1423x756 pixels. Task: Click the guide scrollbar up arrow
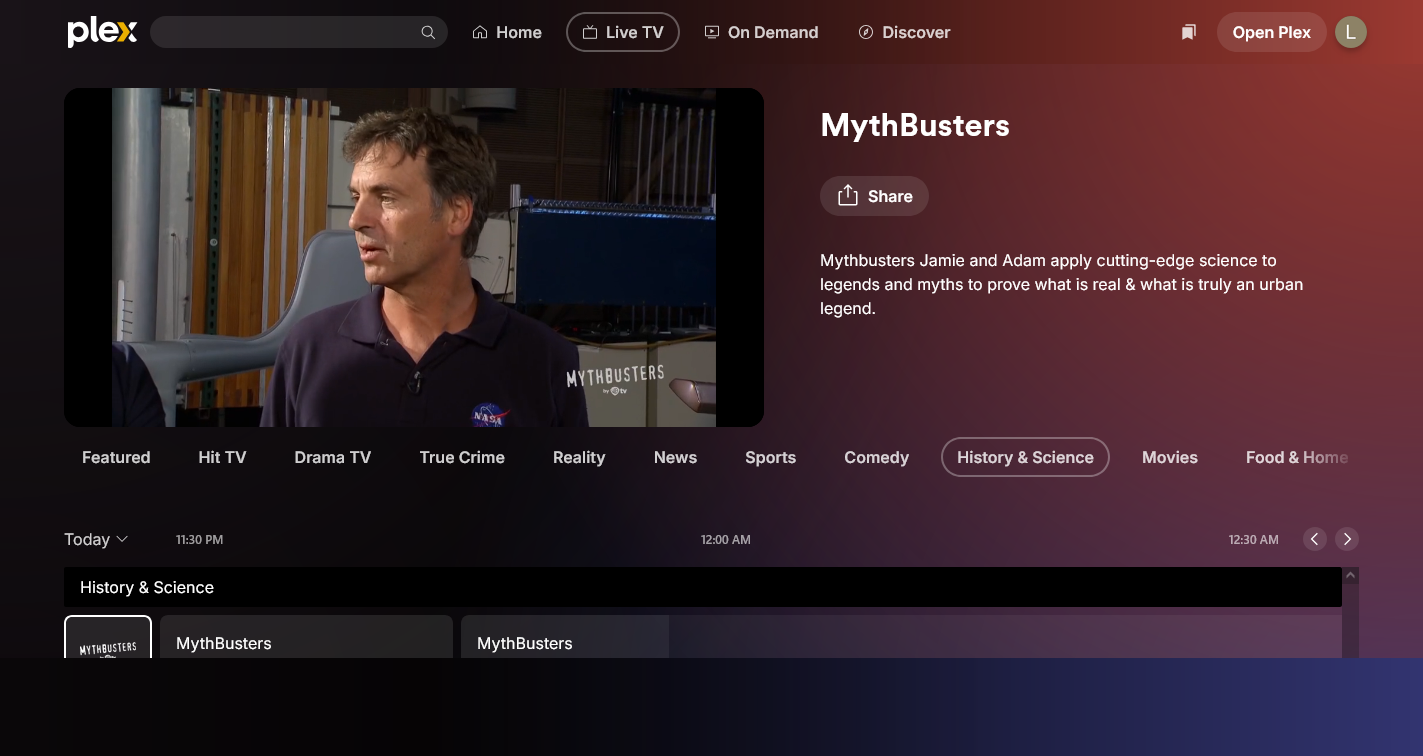point(1351,576)
